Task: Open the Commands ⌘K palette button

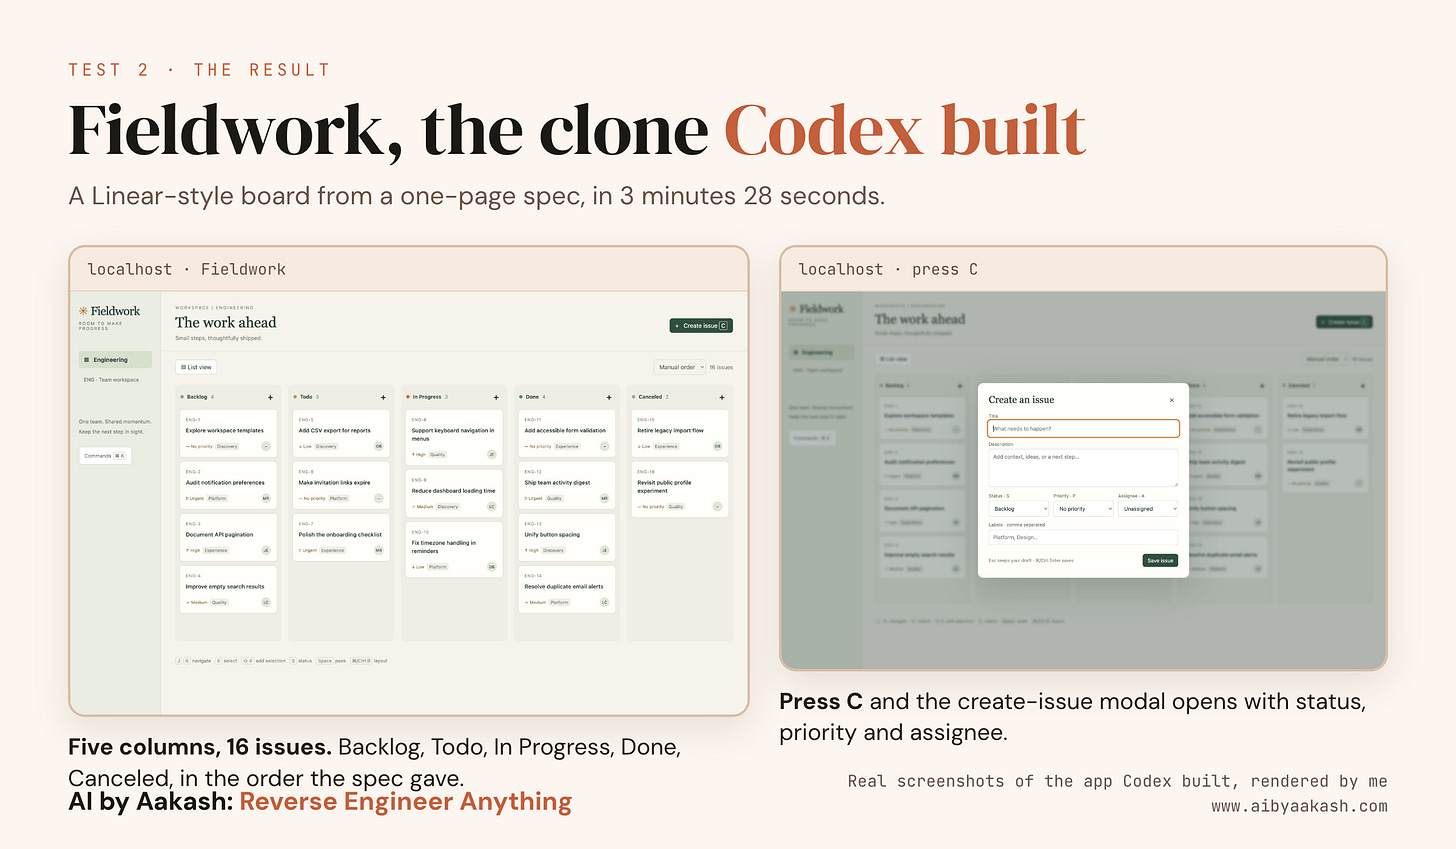Action: [105, 455]
